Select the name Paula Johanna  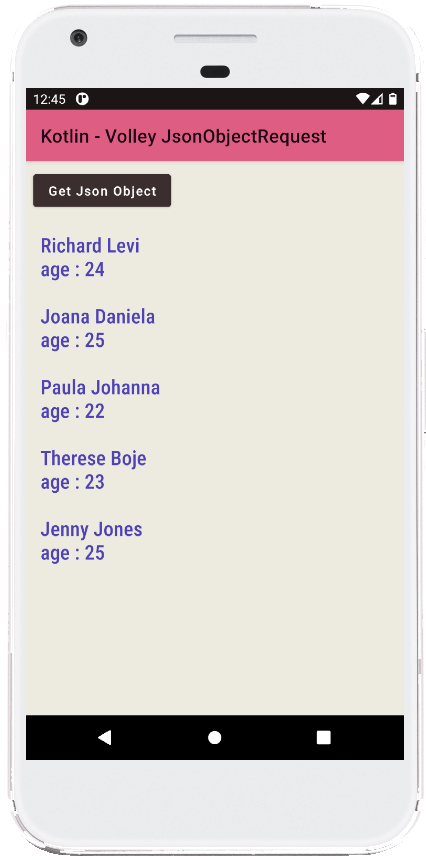[x=100, y=387]
